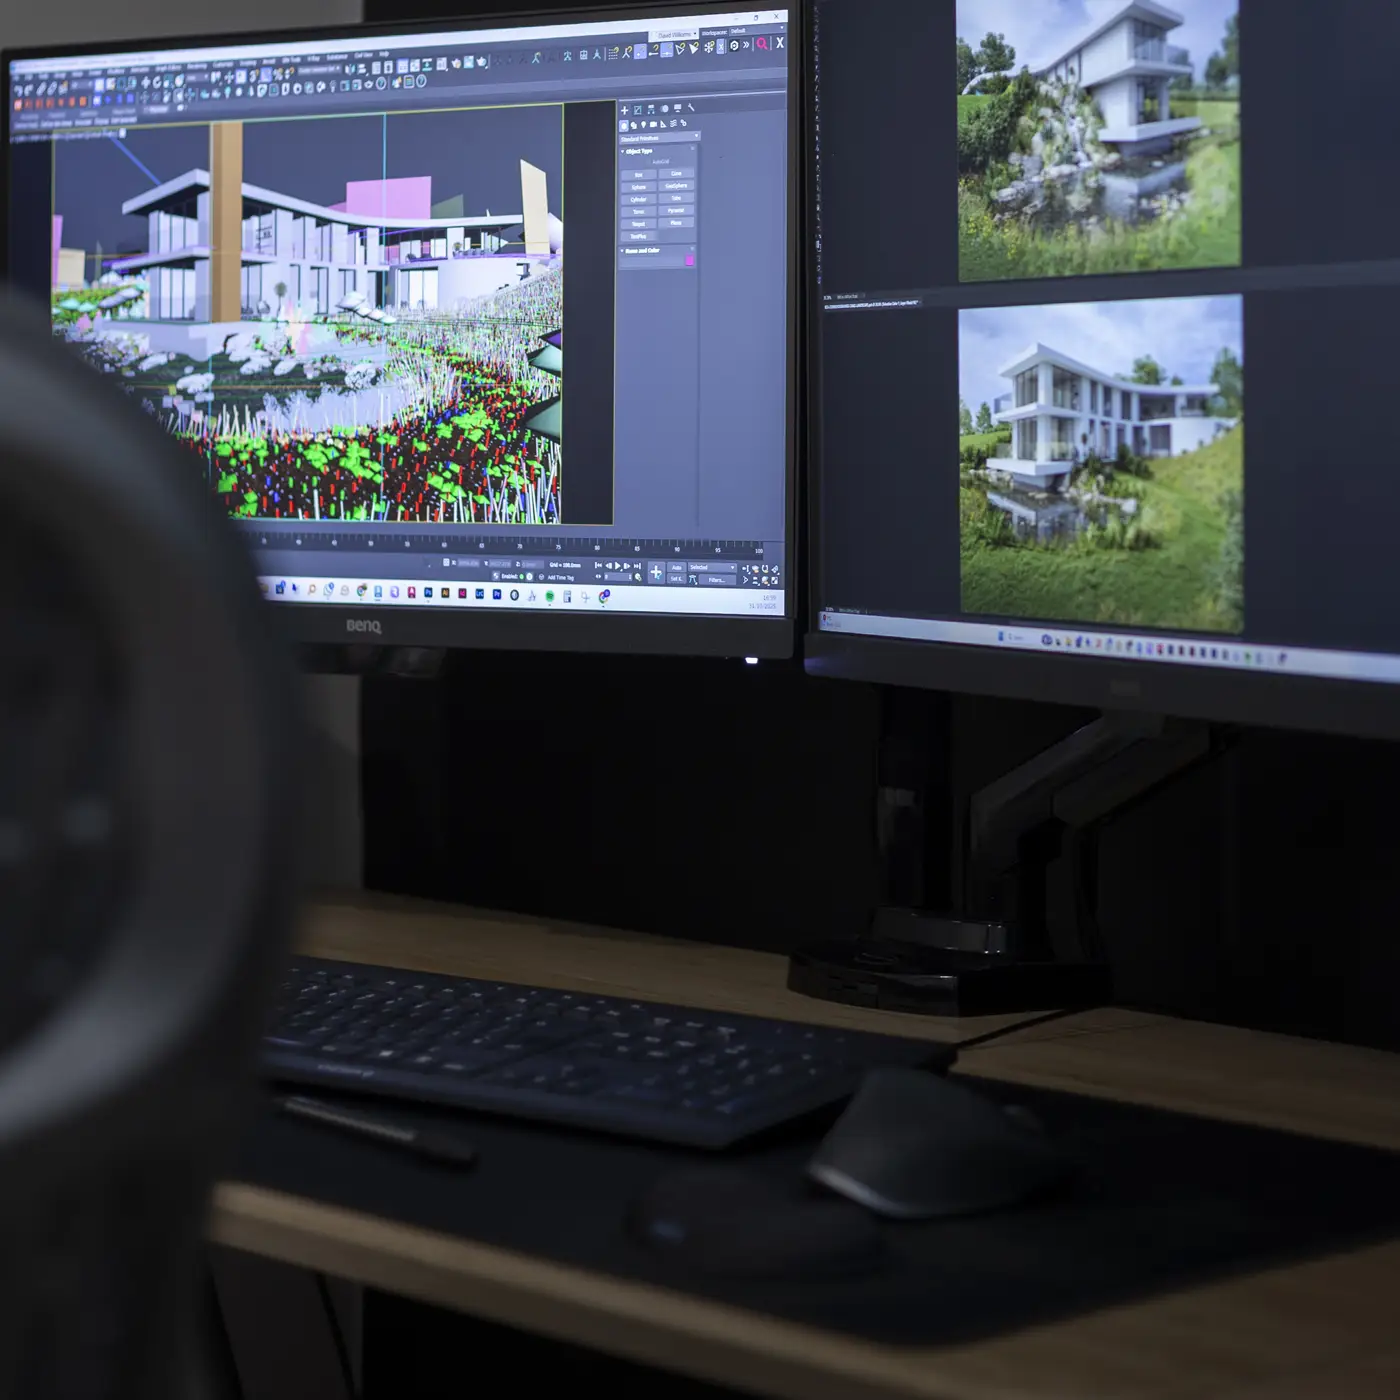Click the Plane primitive button
The height and width of the screenshot is (1400, 1400).
point(676,223)
